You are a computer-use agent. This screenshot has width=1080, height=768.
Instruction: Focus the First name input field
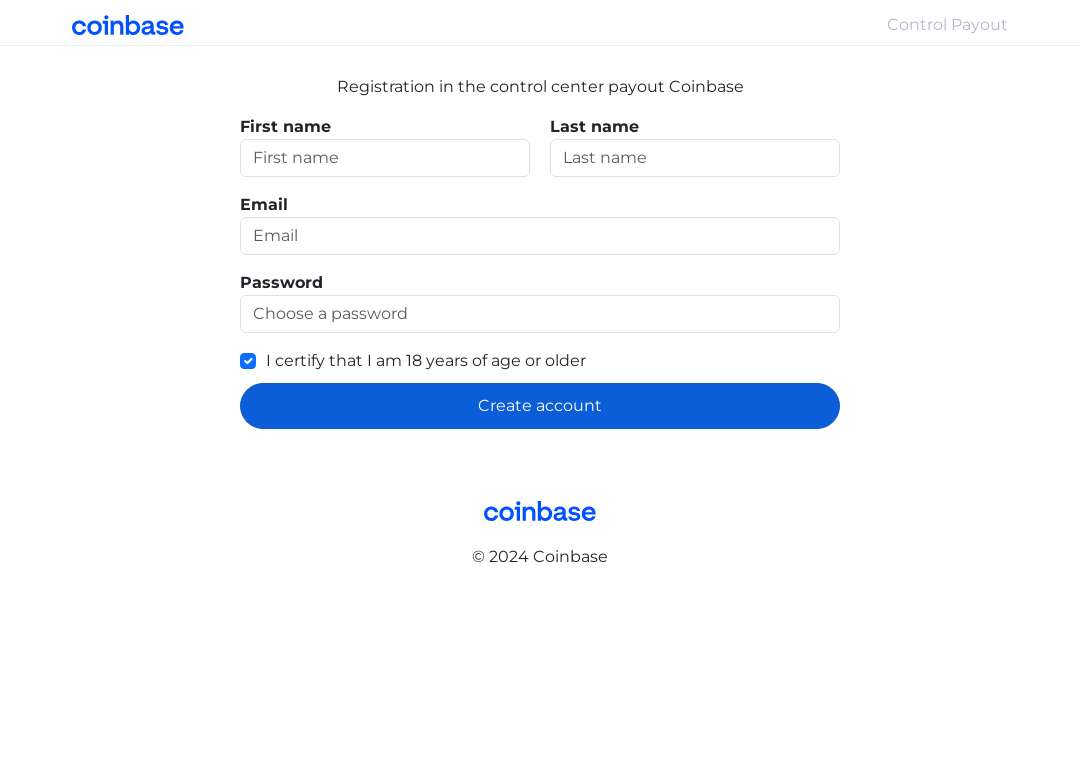pos(384,158)
